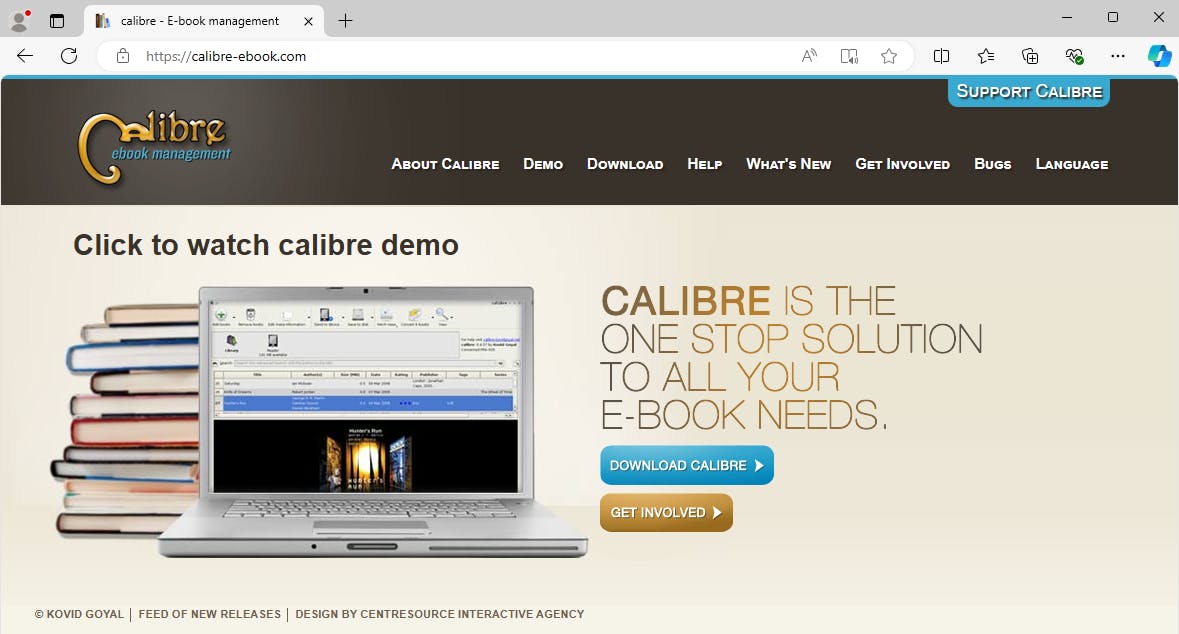Select the calibre - E-book management tab

pos(204,21)
